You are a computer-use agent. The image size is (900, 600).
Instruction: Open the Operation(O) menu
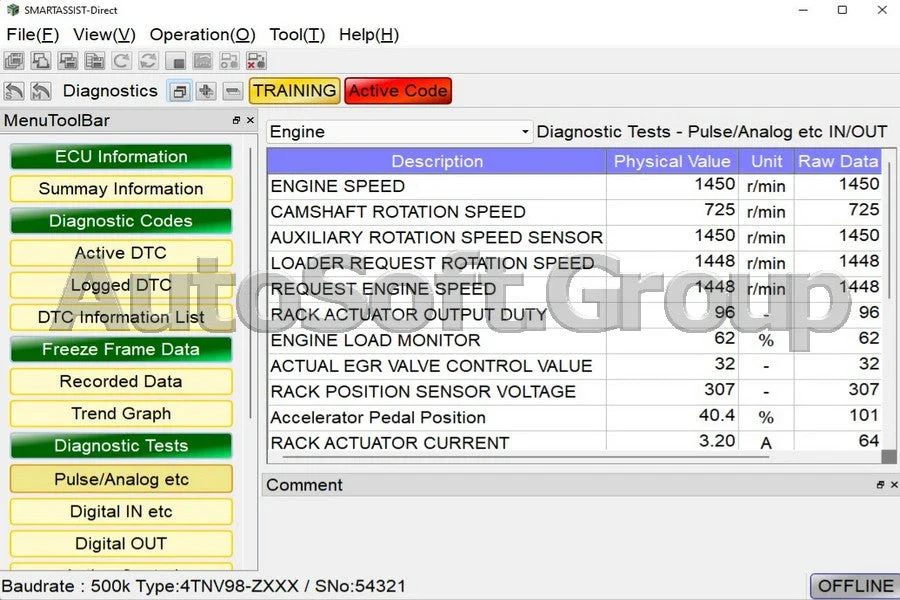pos(202,34)
